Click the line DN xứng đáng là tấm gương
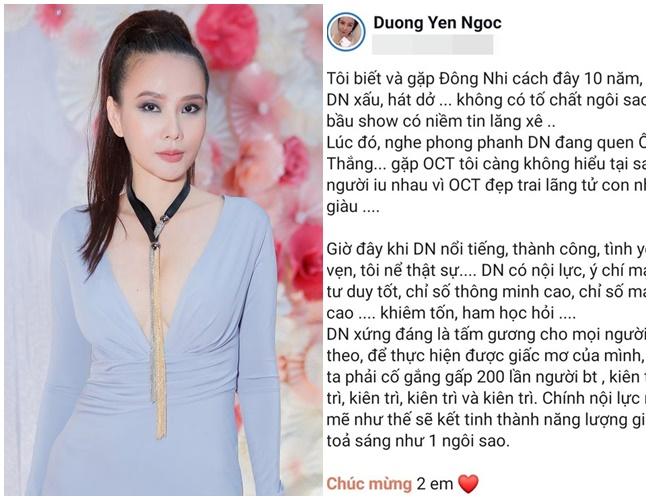Image resolution: width=650 pixels, height=500 pixels. pyautogui.click(x=486, y=334)
